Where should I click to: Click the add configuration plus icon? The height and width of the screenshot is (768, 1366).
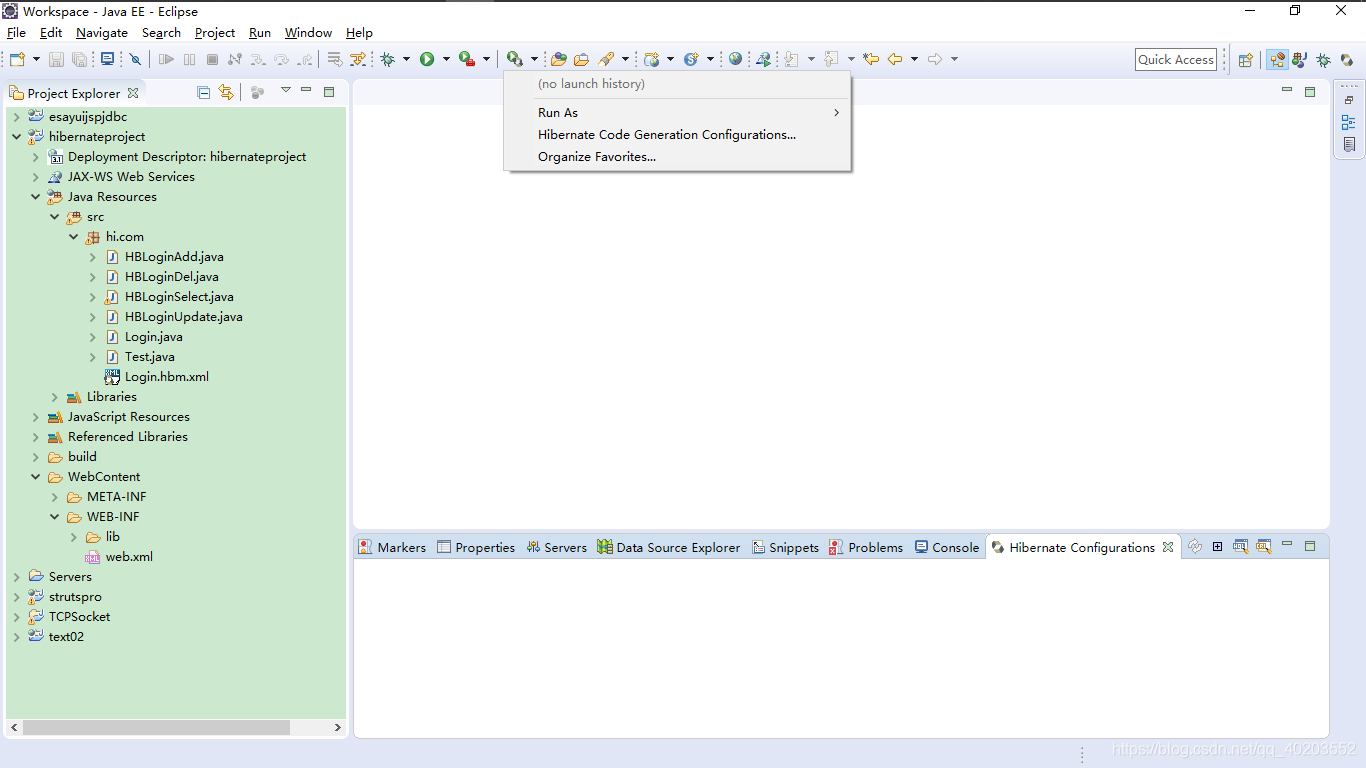coord(1217,547)
